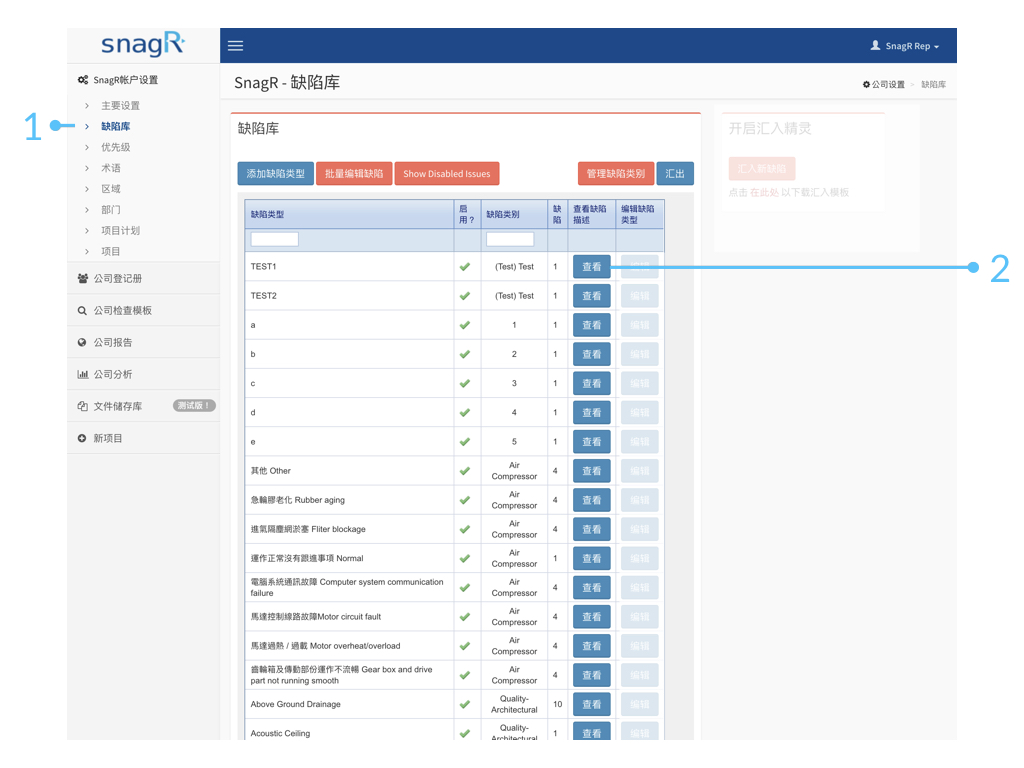The width and height of the screenshot is (1024, 768).
Task: Expand the chevron beside 部门
Action: 87,210
